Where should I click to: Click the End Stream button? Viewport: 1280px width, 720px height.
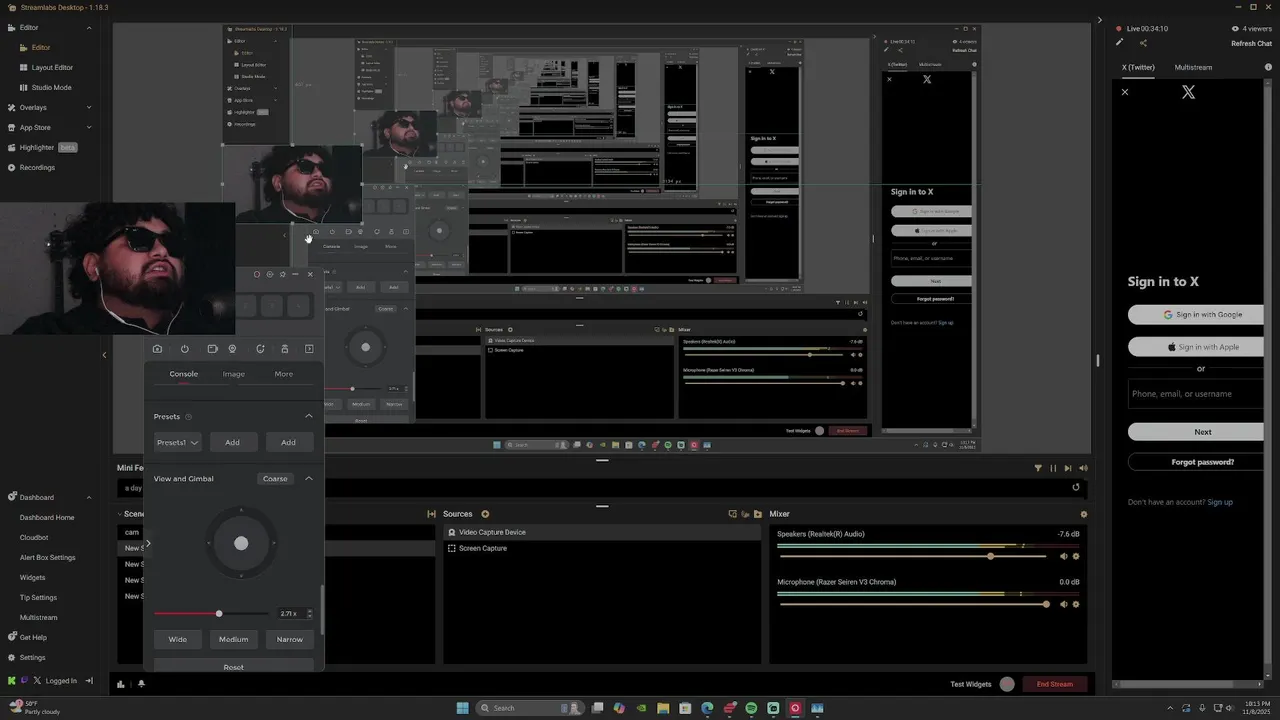[1054, 684]
